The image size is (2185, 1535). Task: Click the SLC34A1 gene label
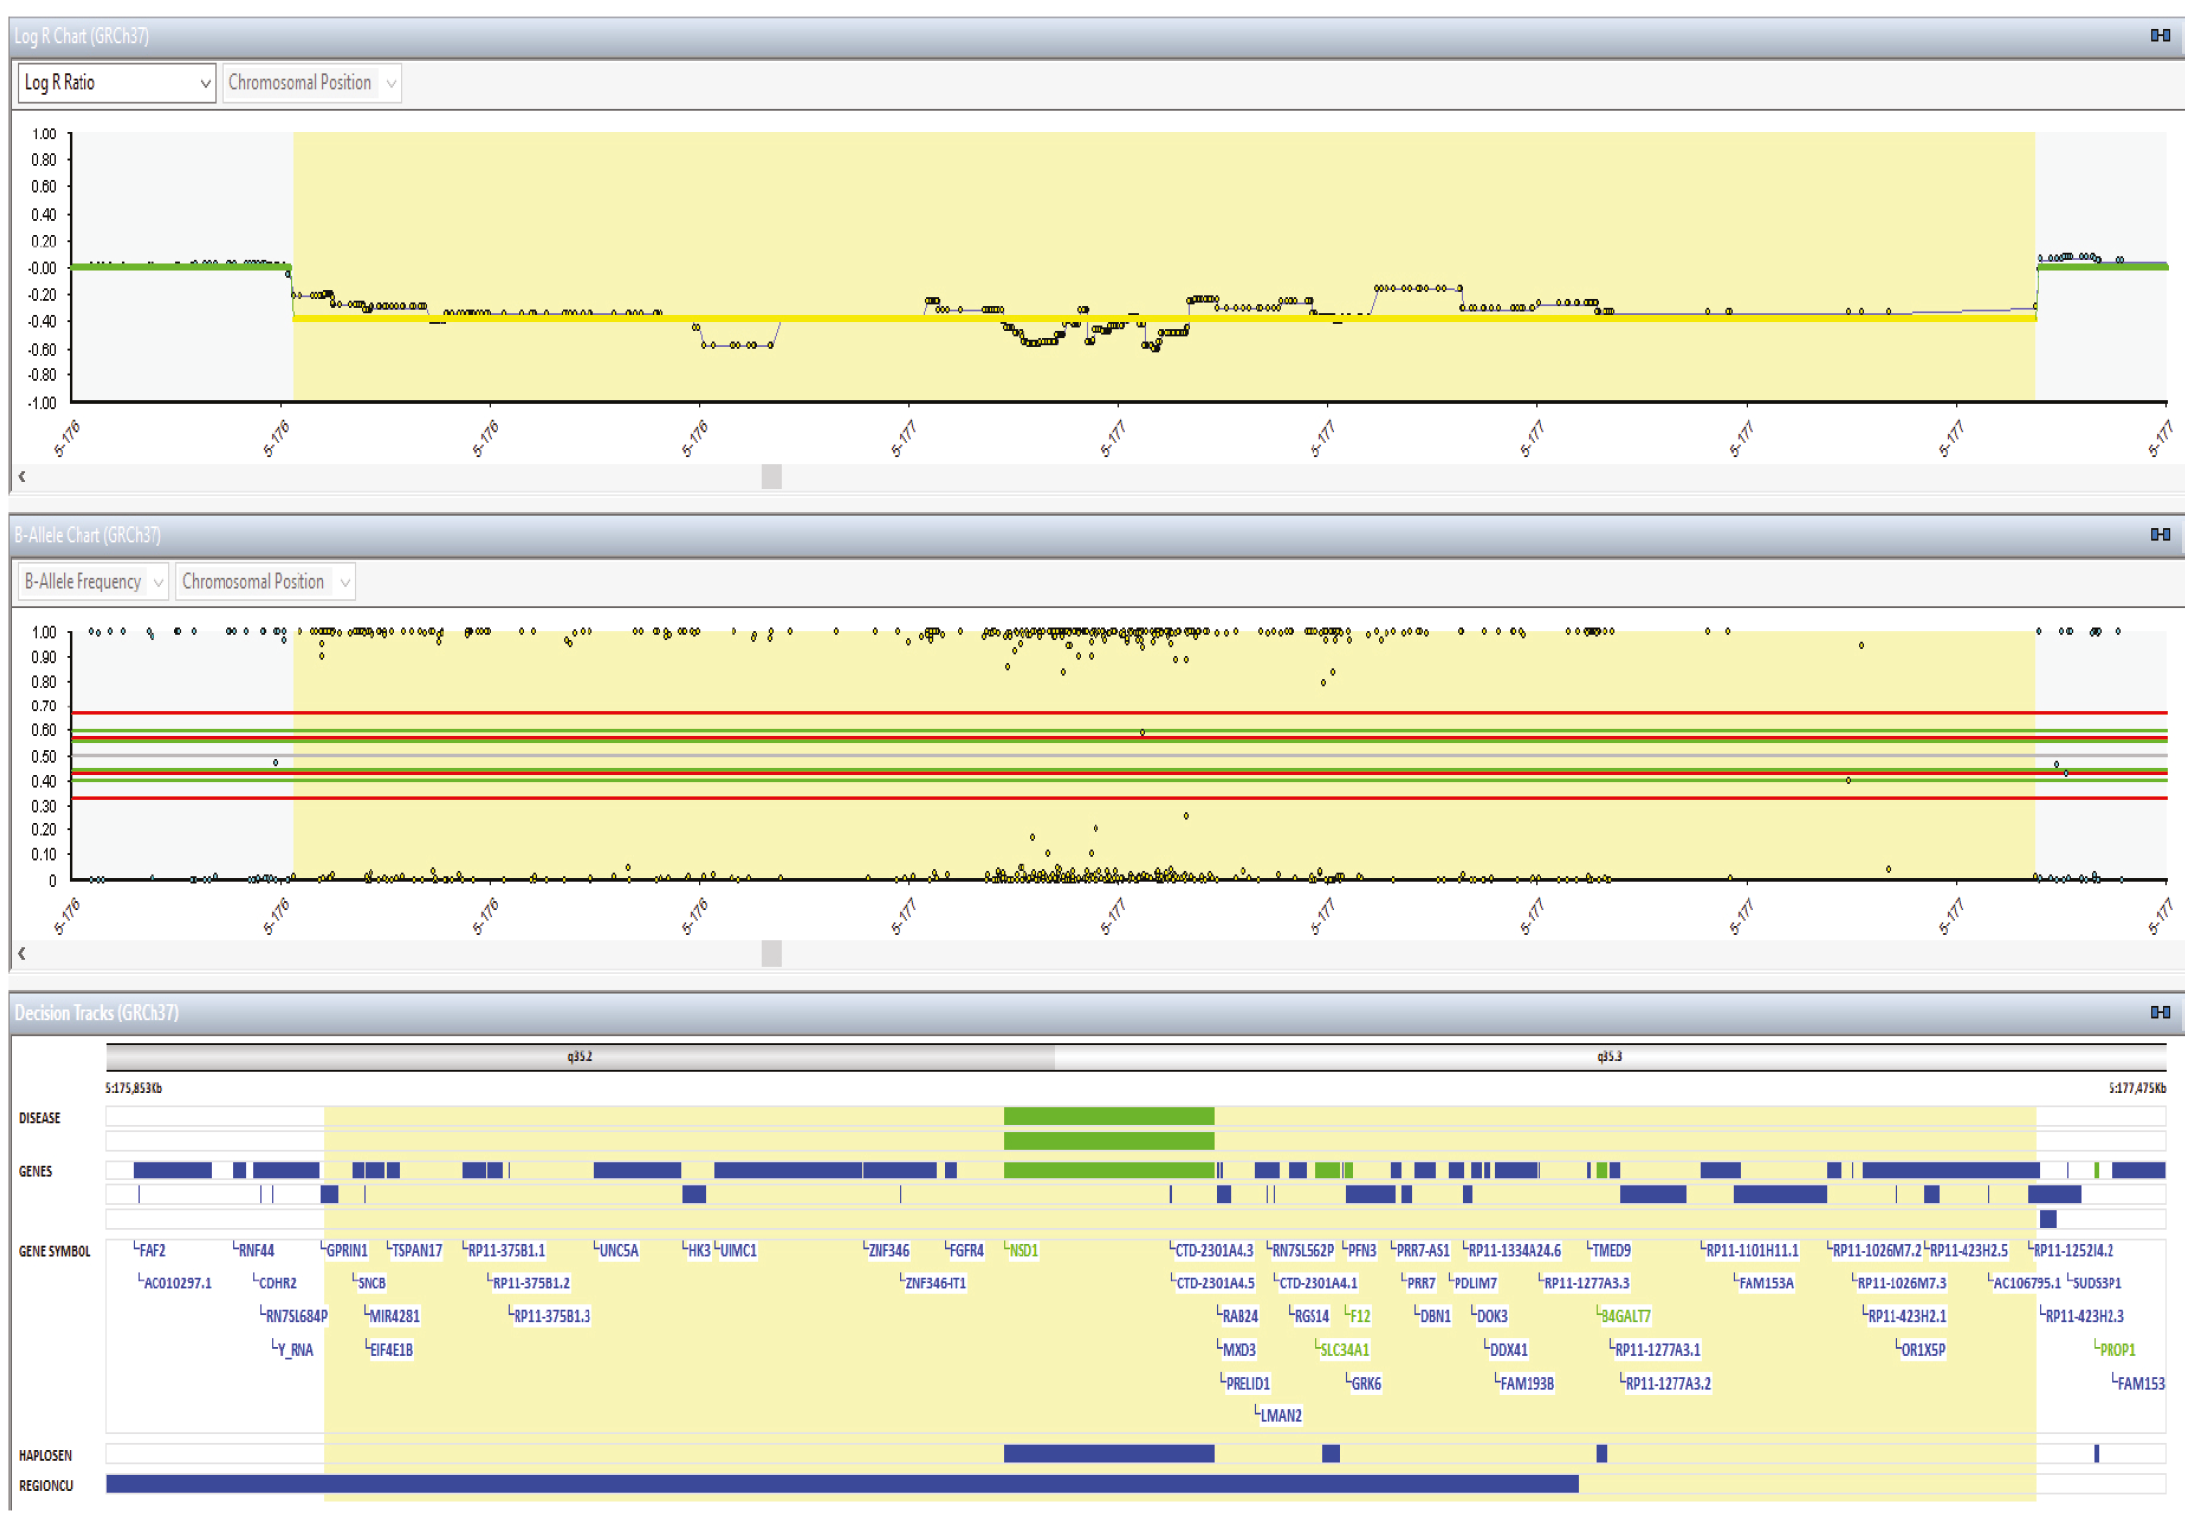click(1345, 1350)
